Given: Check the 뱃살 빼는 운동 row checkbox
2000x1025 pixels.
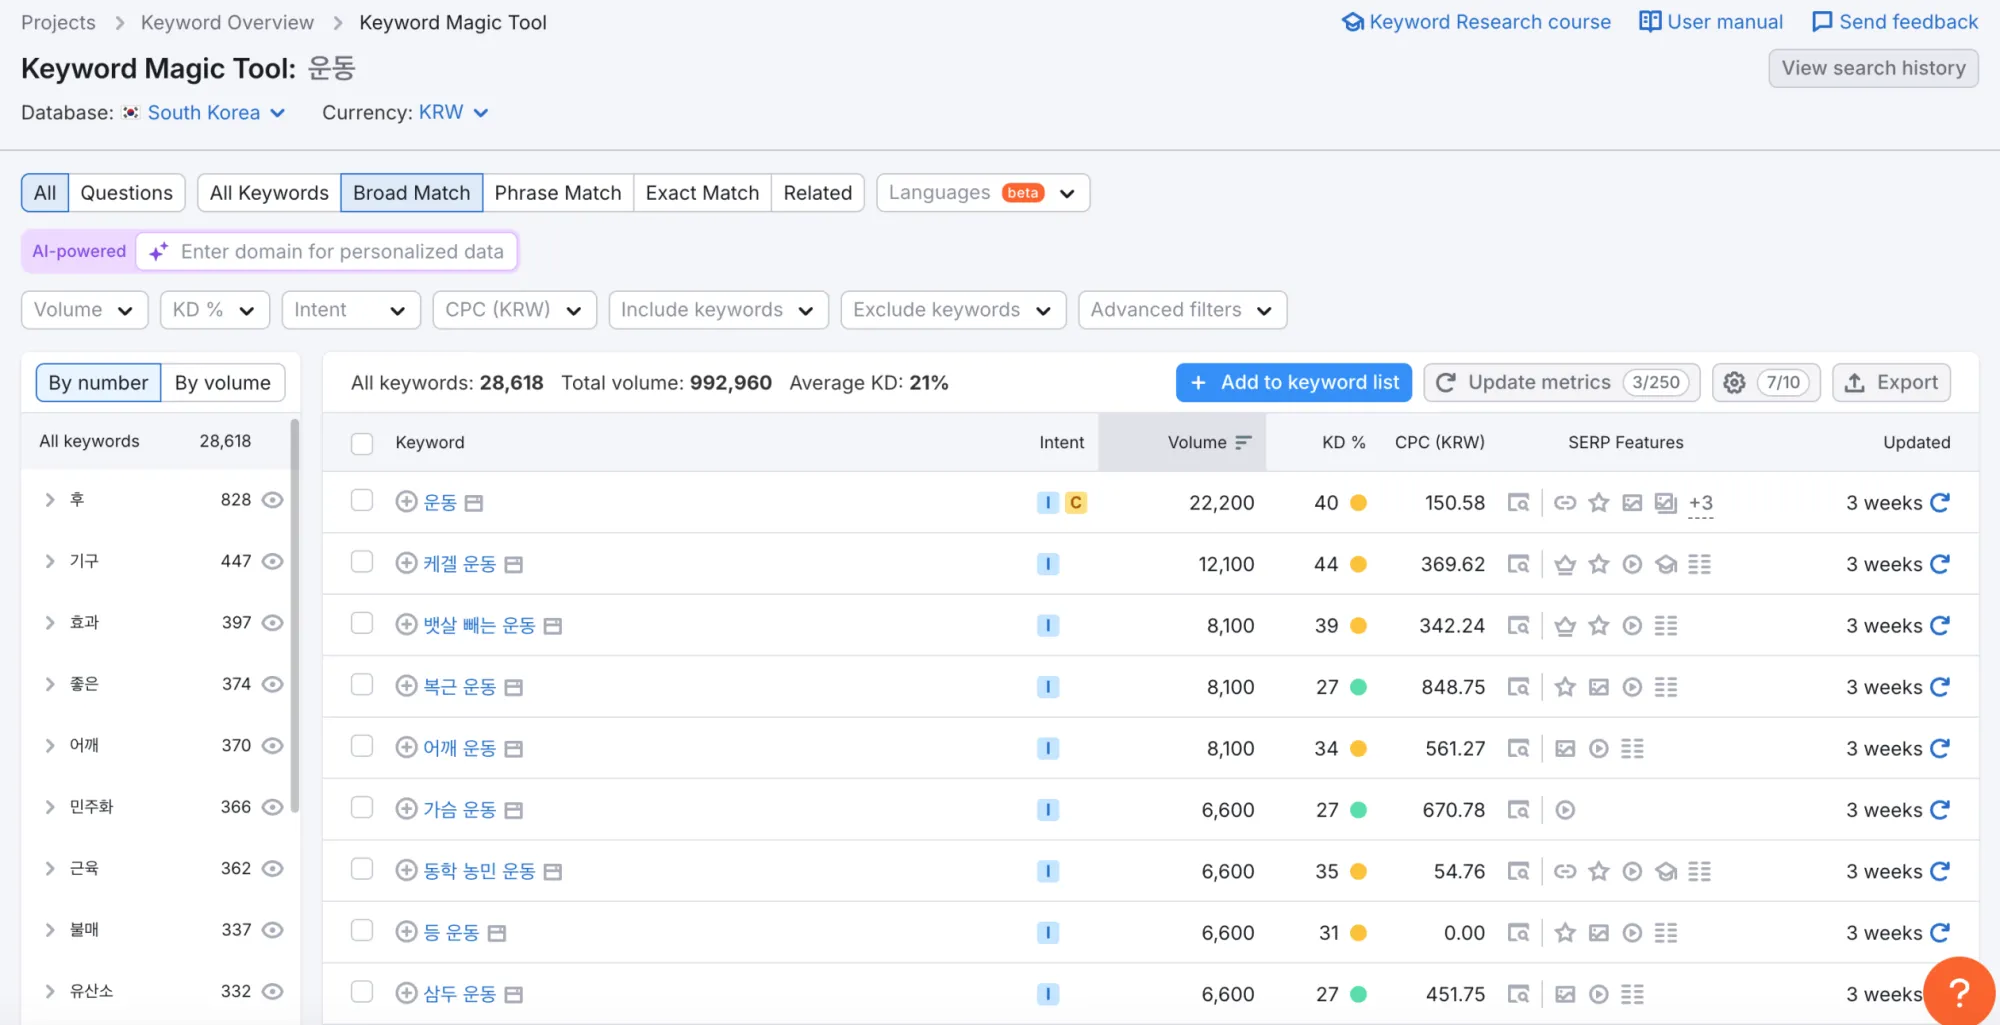Looking at the screenshot, I should [362, 624].
